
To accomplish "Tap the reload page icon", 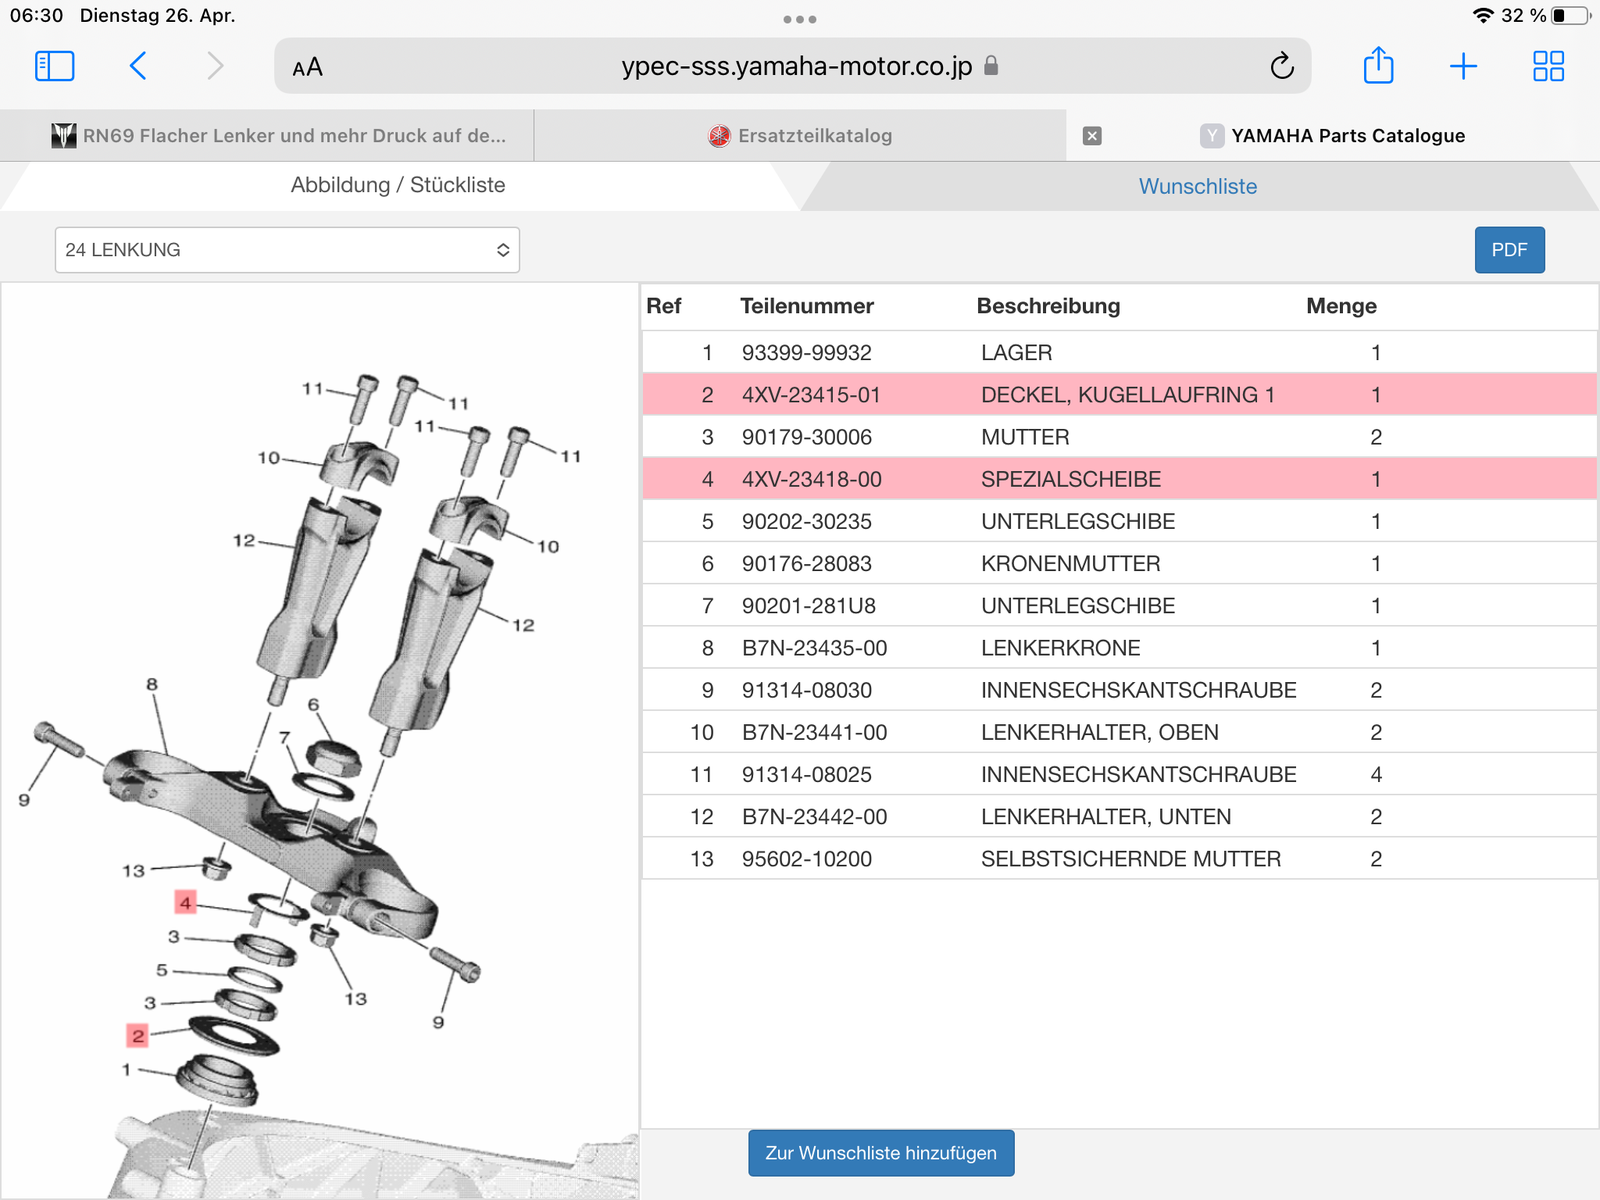I will point(1281,67).
